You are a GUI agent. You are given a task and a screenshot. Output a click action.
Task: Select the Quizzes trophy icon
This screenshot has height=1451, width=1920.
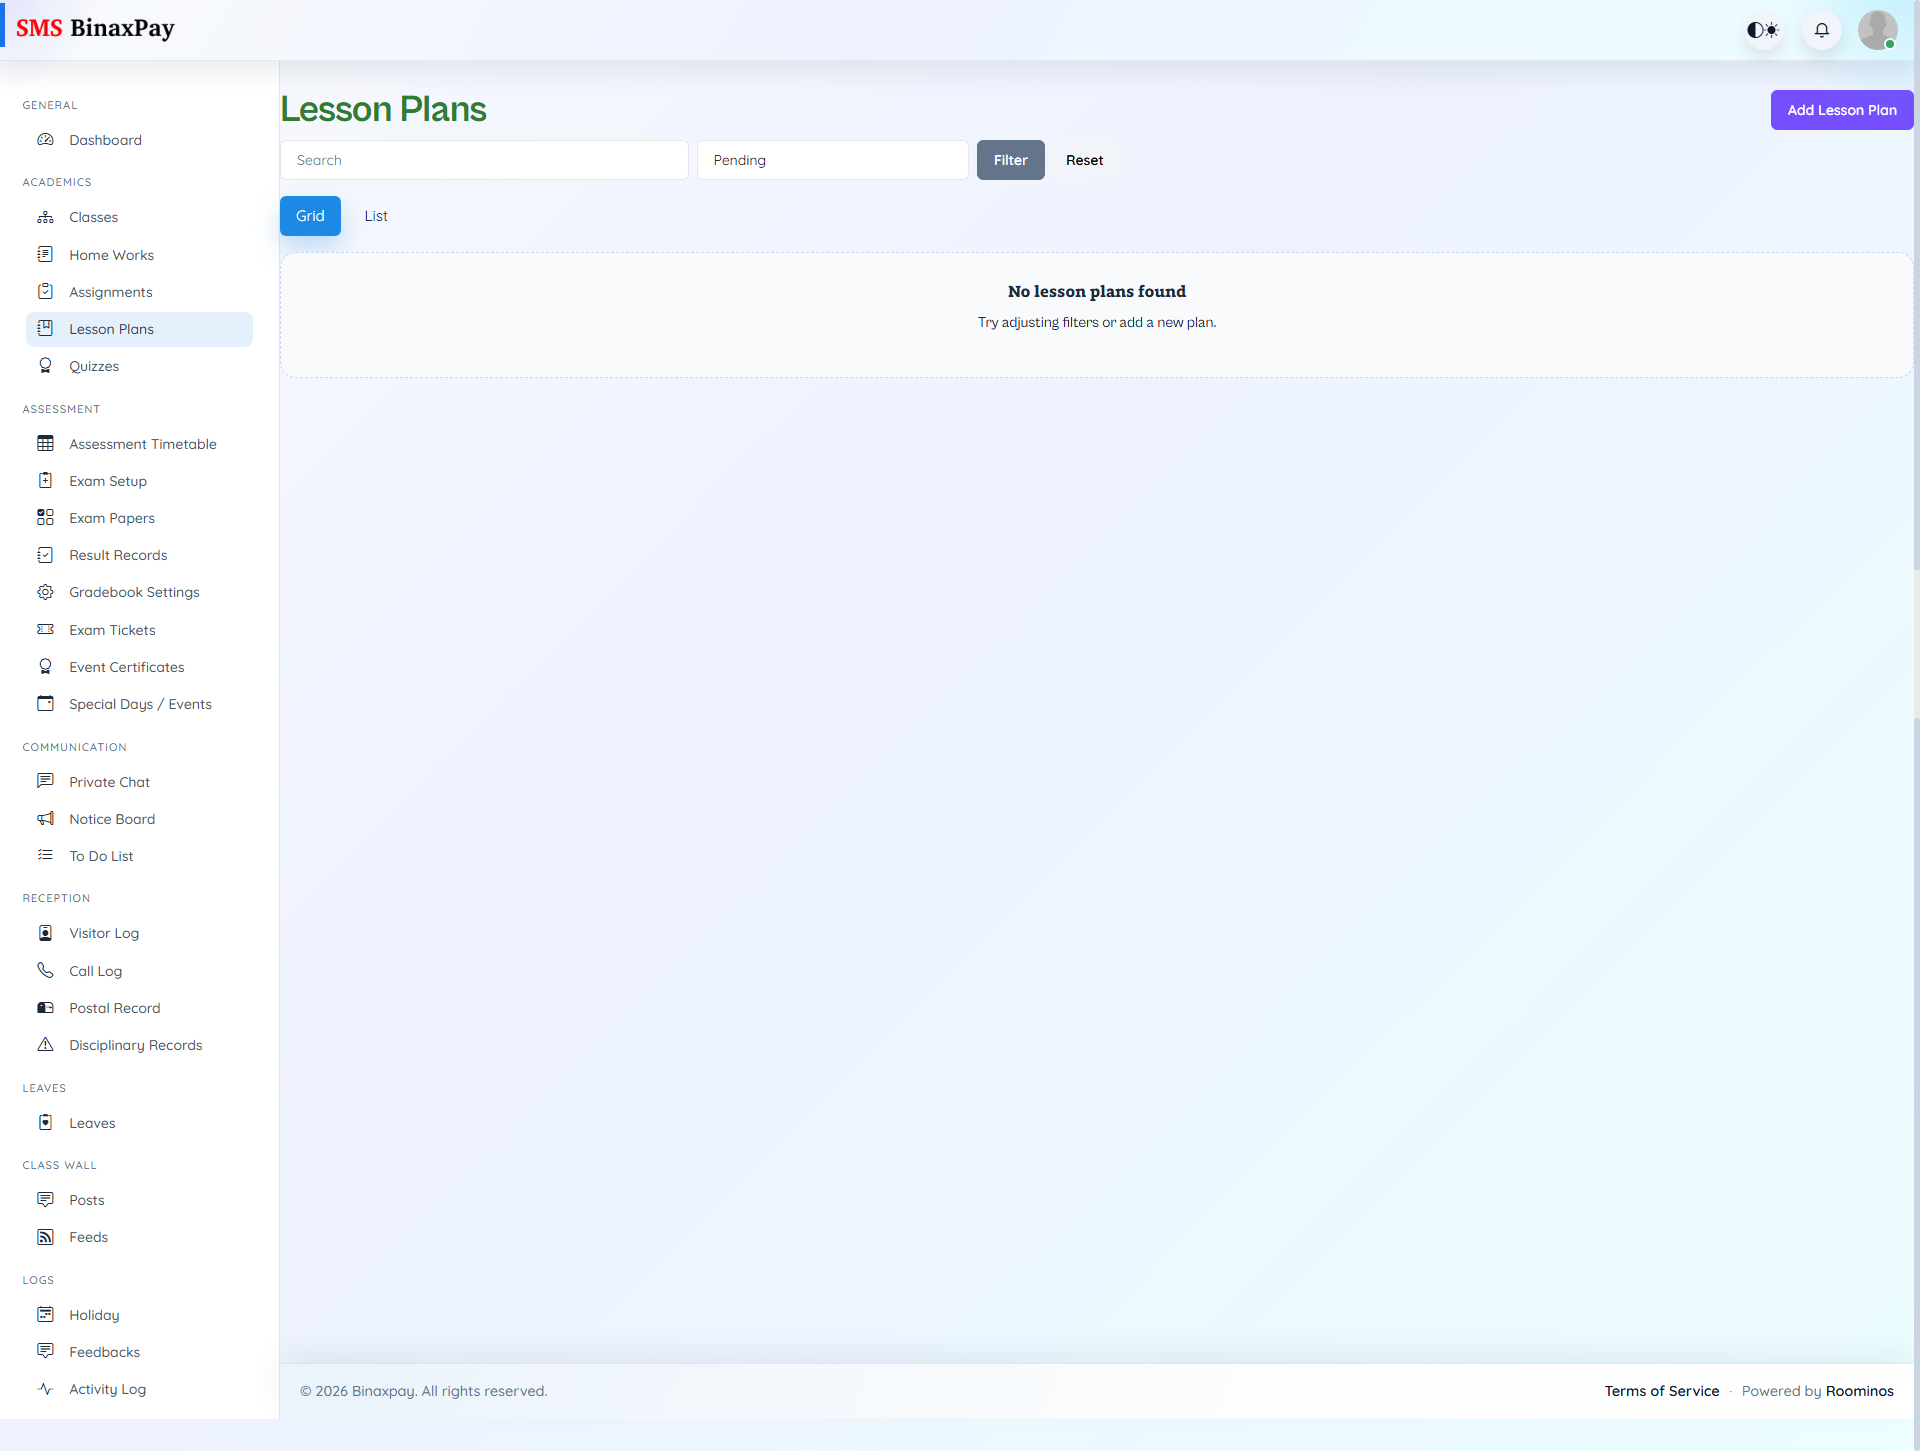[x=46, y=366]
